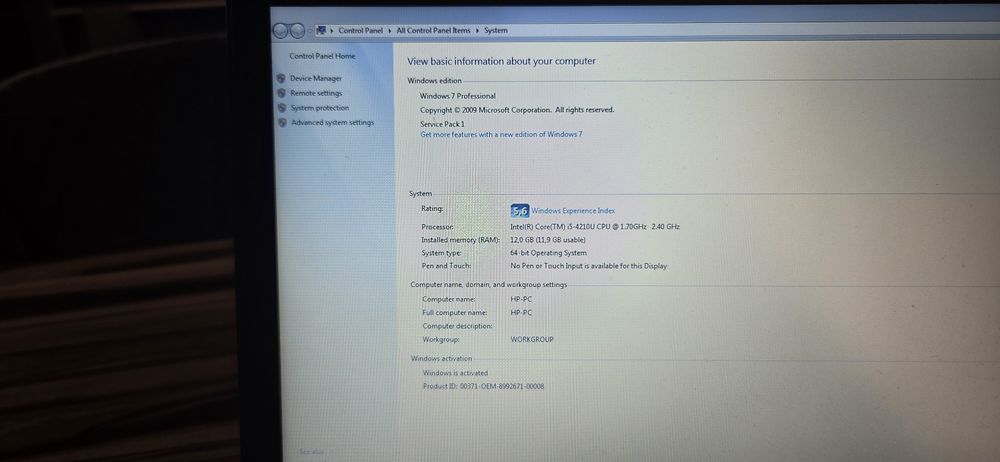Expand the arrow before Control Panel breadcrumb
The width and height of the screenshot is (1000, 462).
[x=332, y=31]
